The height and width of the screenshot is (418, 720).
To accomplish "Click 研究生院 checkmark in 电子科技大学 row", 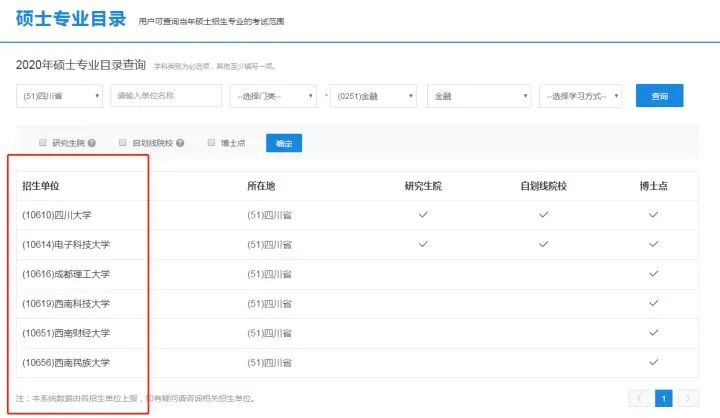I will pos(423,244).
